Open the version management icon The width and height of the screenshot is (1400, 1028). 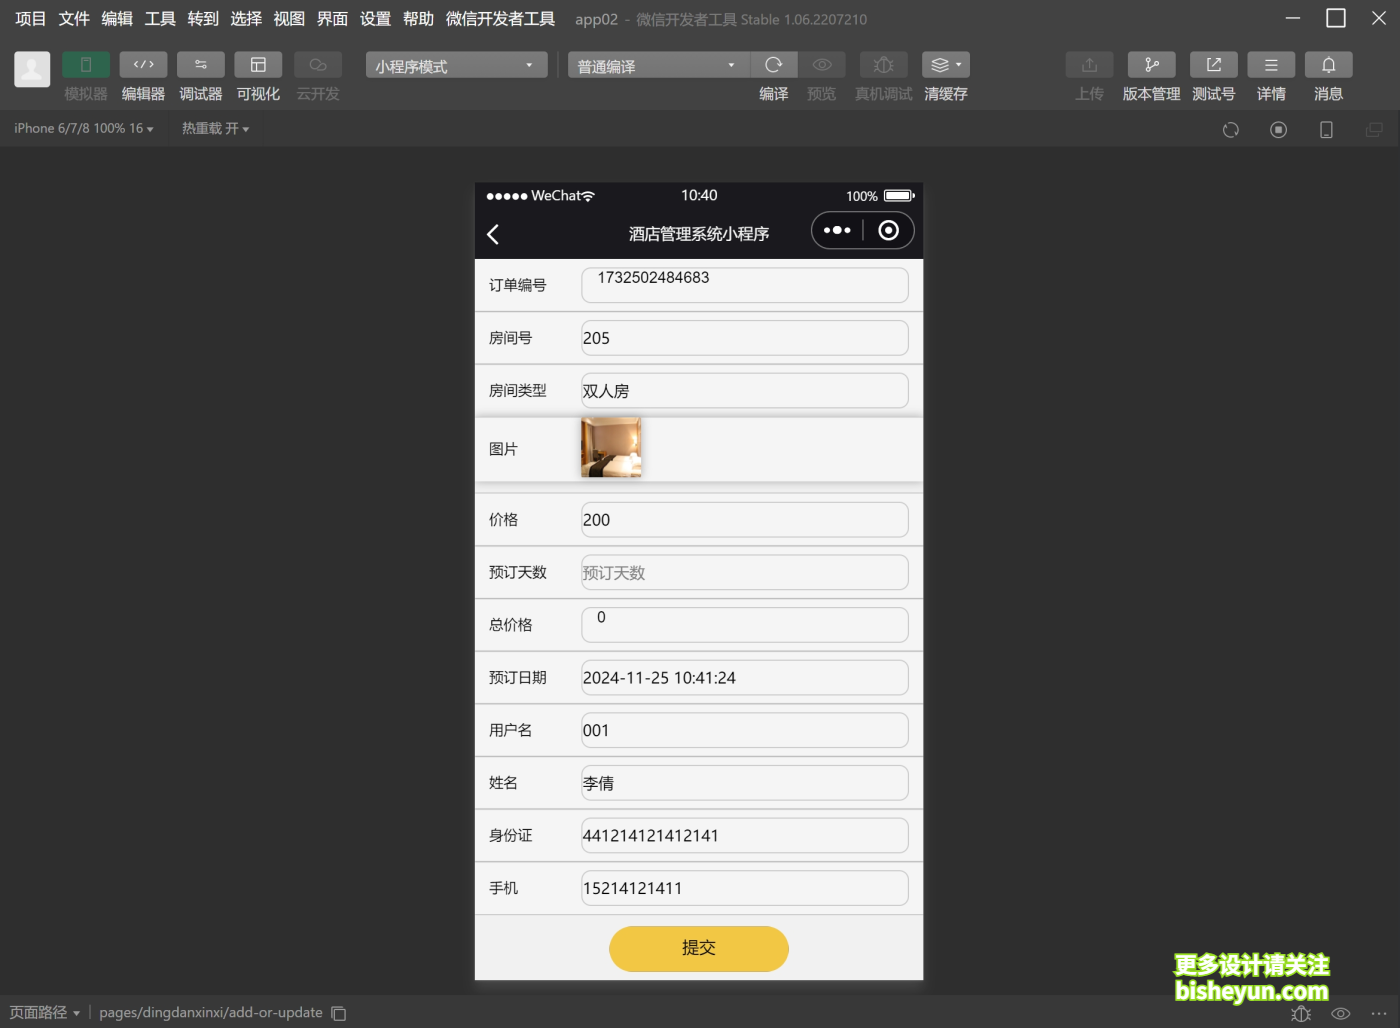tap(1151, 65)
